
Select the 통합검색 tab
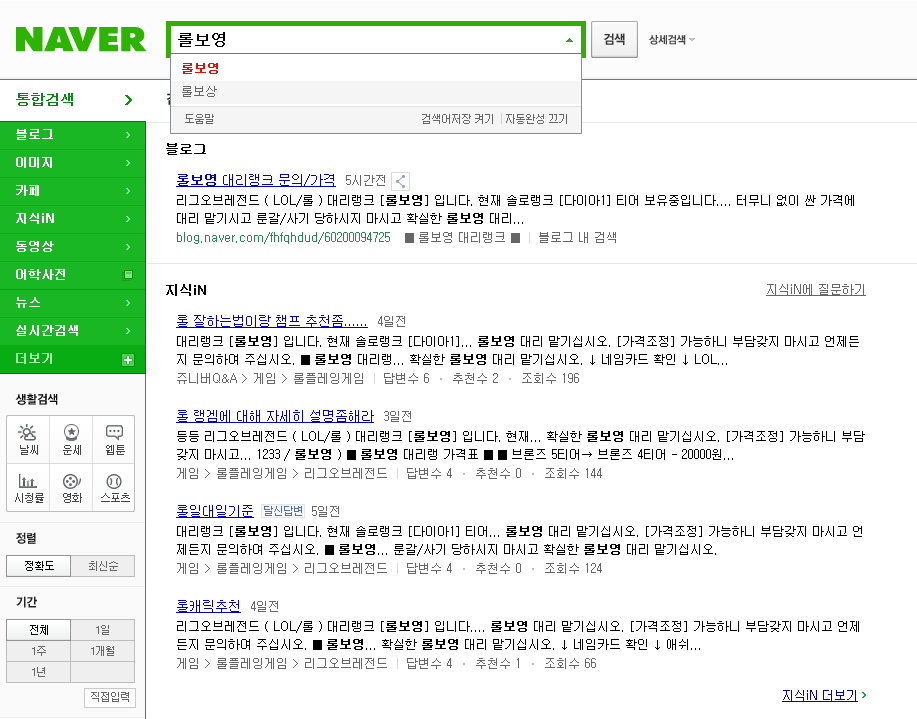click(73, 99)
